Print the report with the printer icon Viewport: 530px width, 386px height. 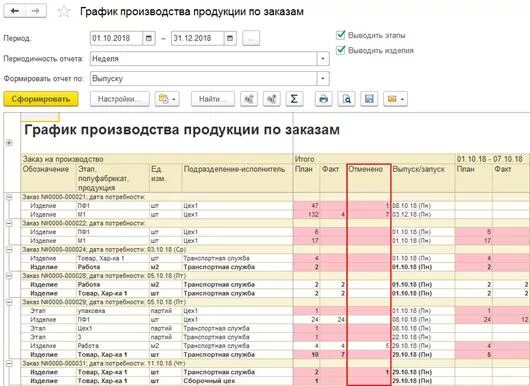323,99
